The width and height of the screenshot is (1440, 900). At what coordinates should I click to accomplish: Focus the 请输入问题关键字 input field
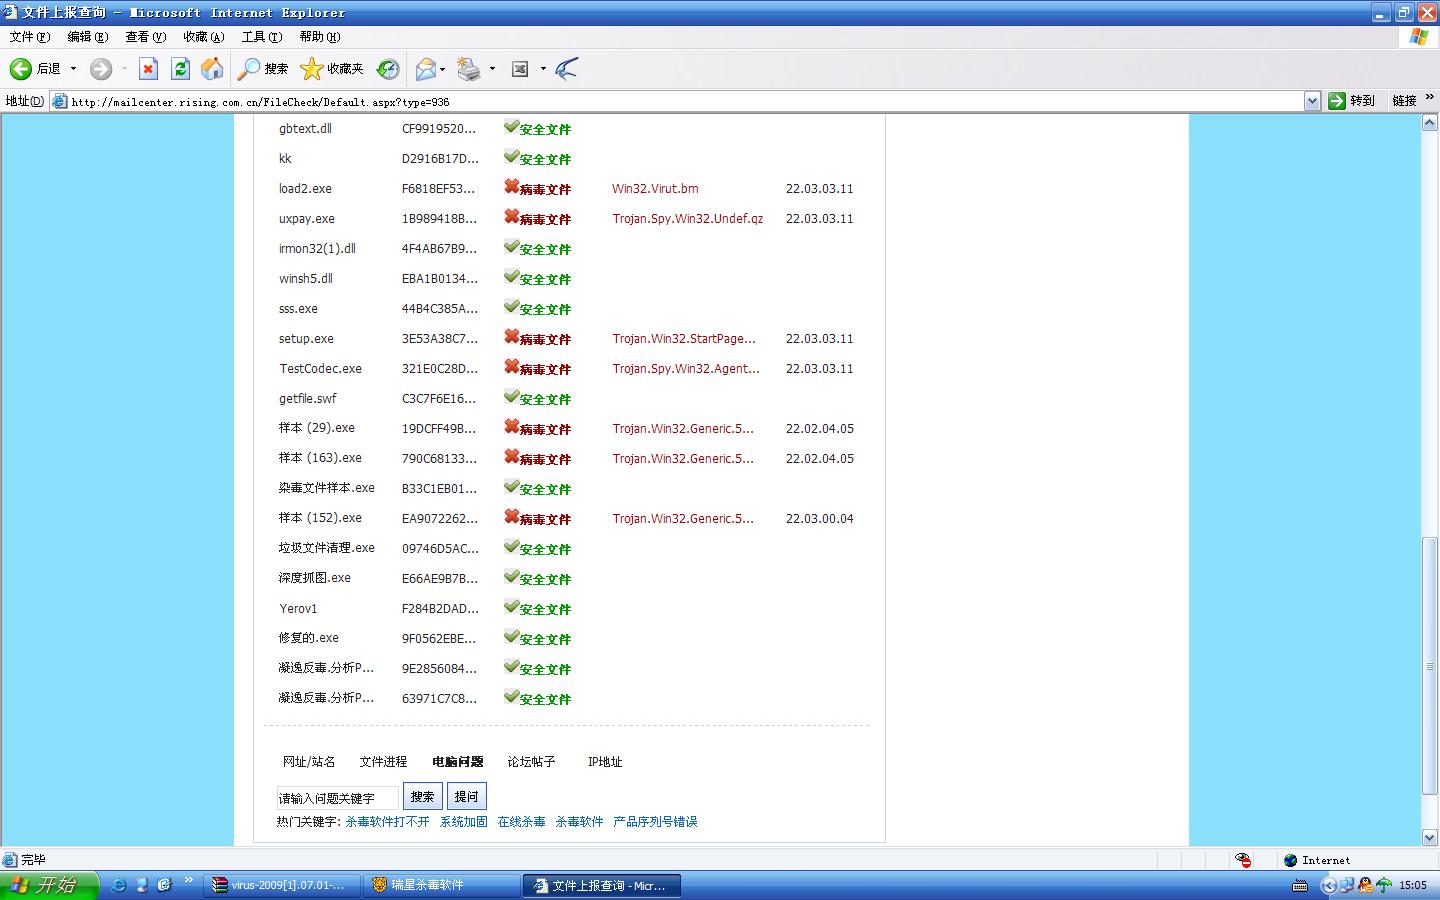click(x=337, y=798)
